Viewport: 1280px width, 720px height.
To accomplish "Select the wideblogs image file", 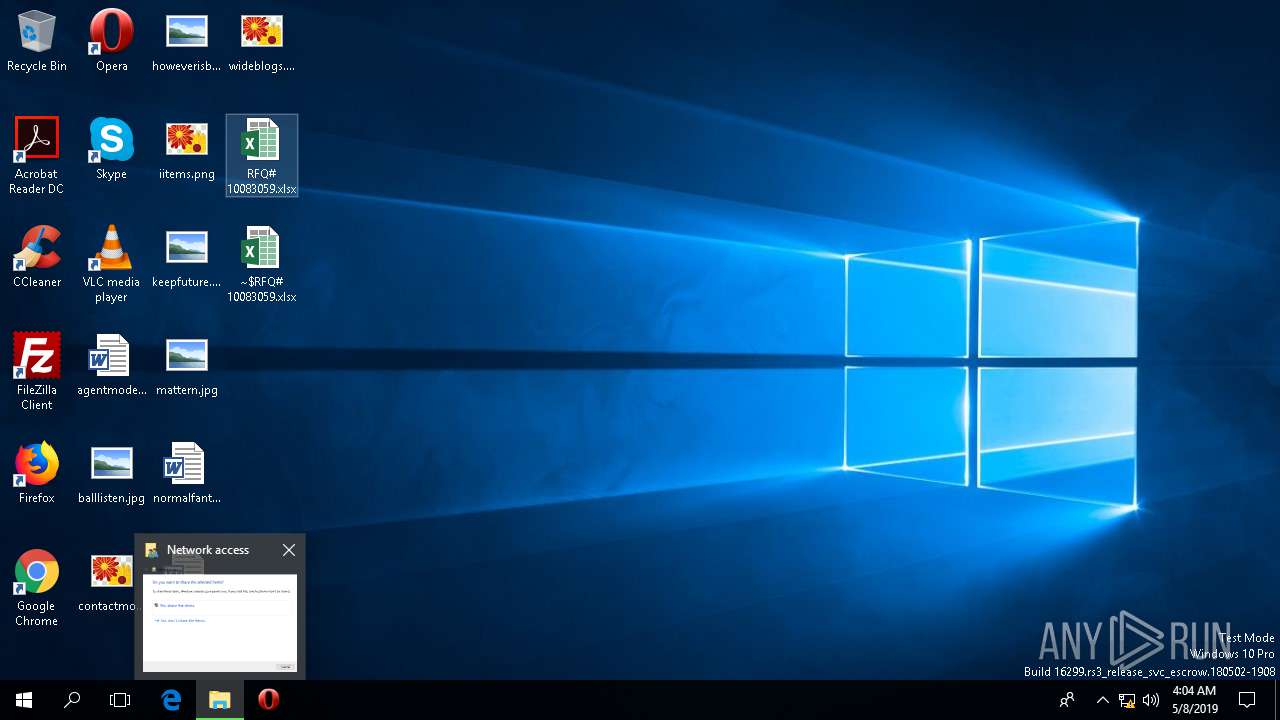I will [x=261, y=42].
